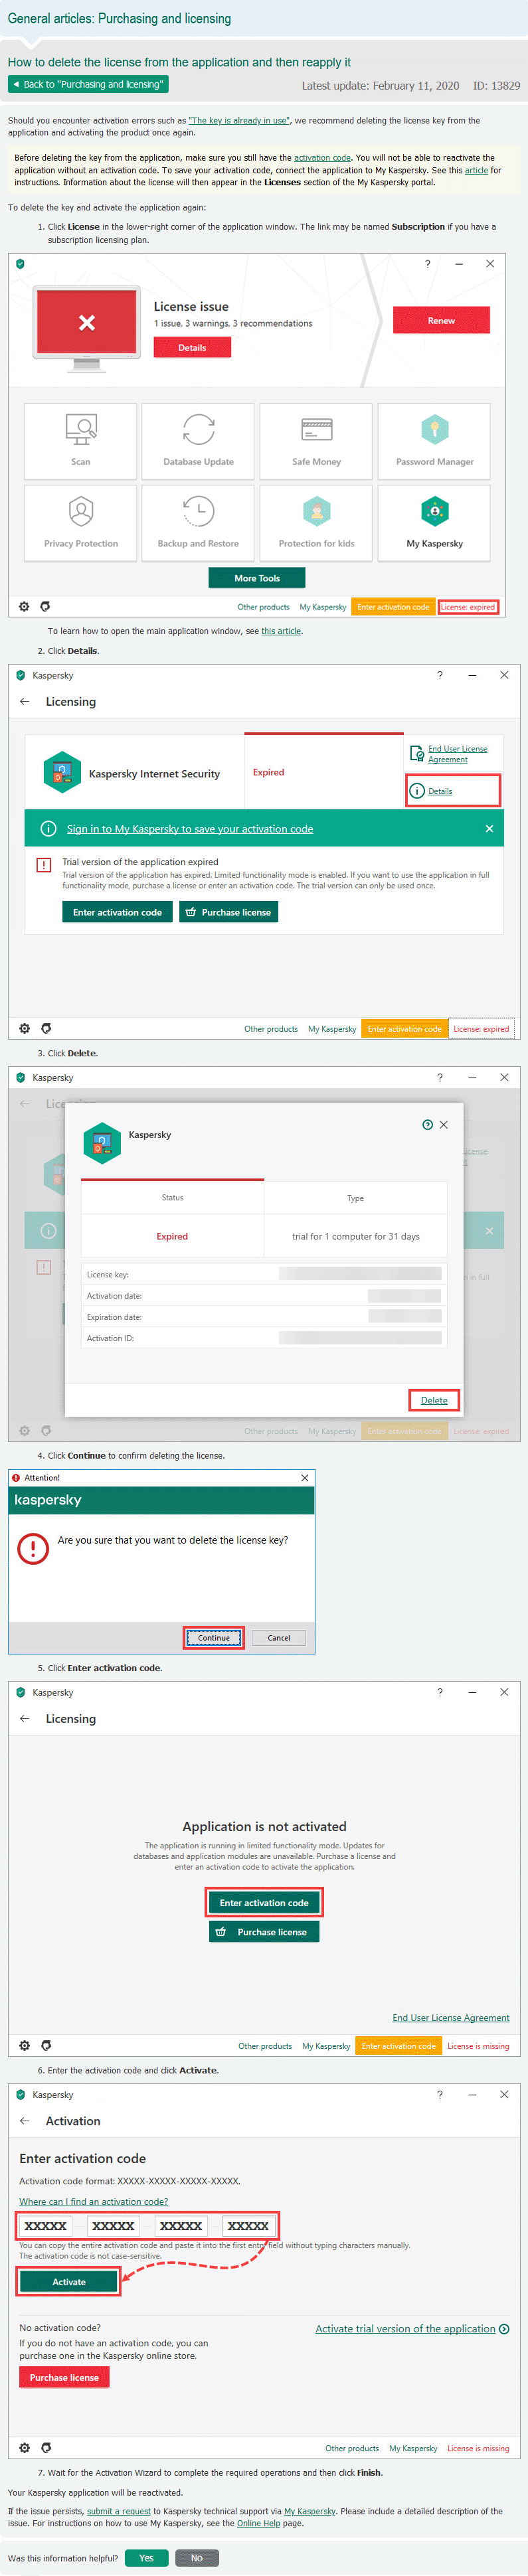This screenshot has height=2576, width=528.
Task: Click the red warning icon beside Trial version notice
Action: (x=44, y=865)
